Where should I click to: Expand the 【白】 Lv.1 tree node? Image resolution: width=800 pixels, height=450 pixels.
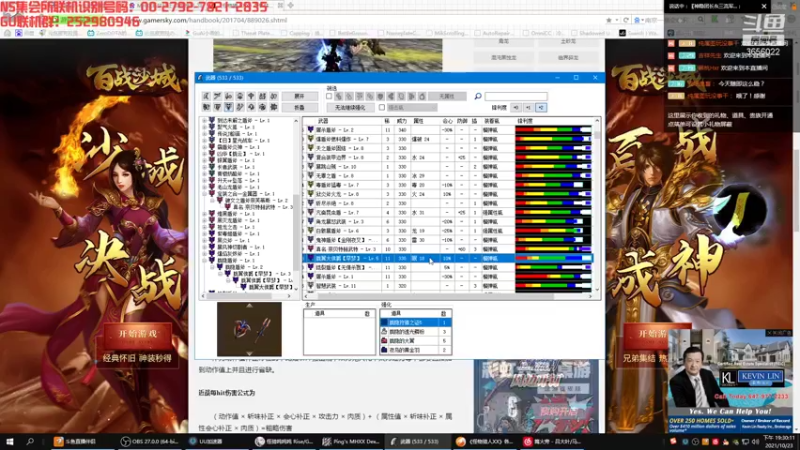coord(205,141)
